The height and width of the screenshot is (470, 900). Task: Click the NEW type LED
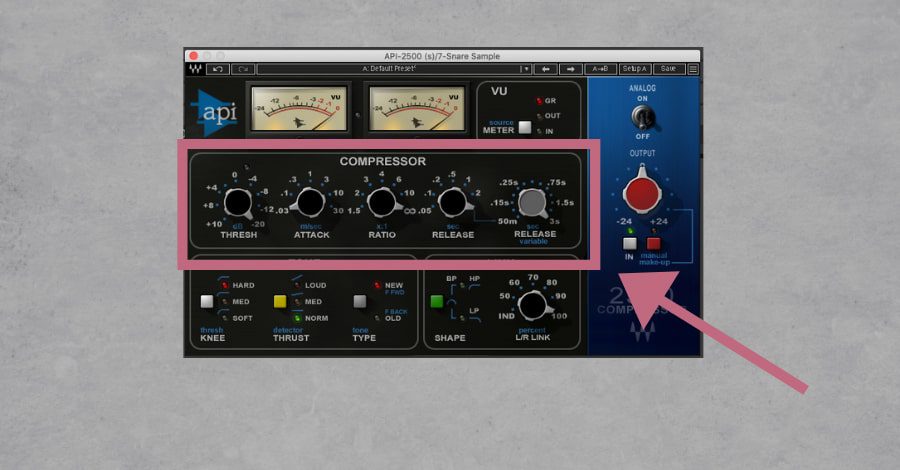(377, 285)
